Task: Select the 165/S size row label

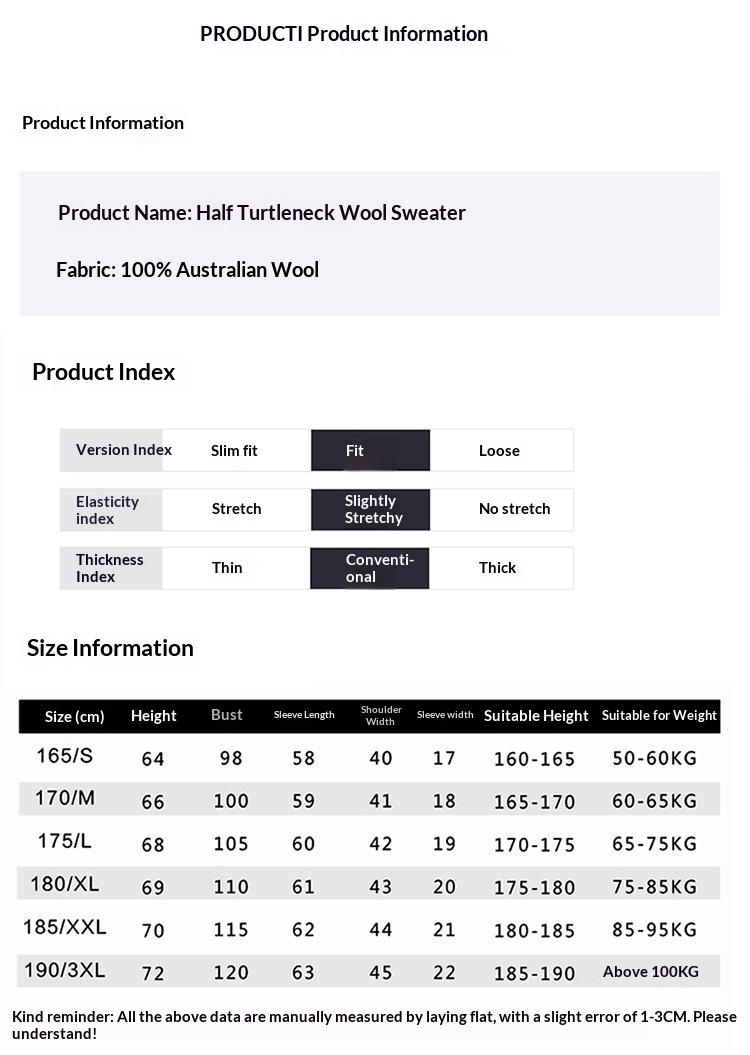Action: [64, 756]
